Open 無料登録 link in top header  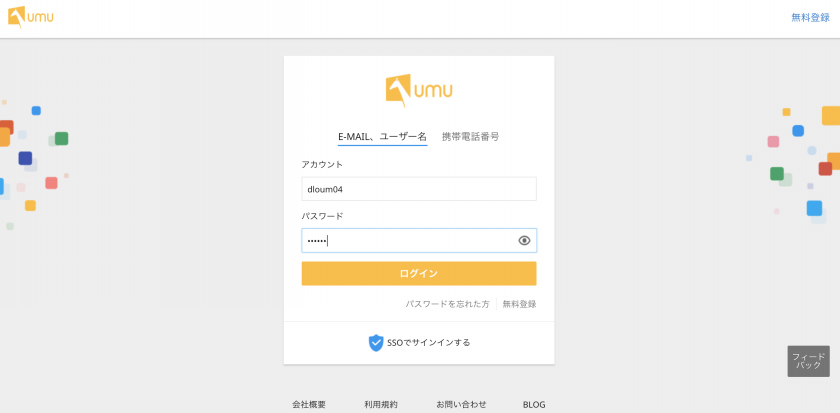click(810, 18)
